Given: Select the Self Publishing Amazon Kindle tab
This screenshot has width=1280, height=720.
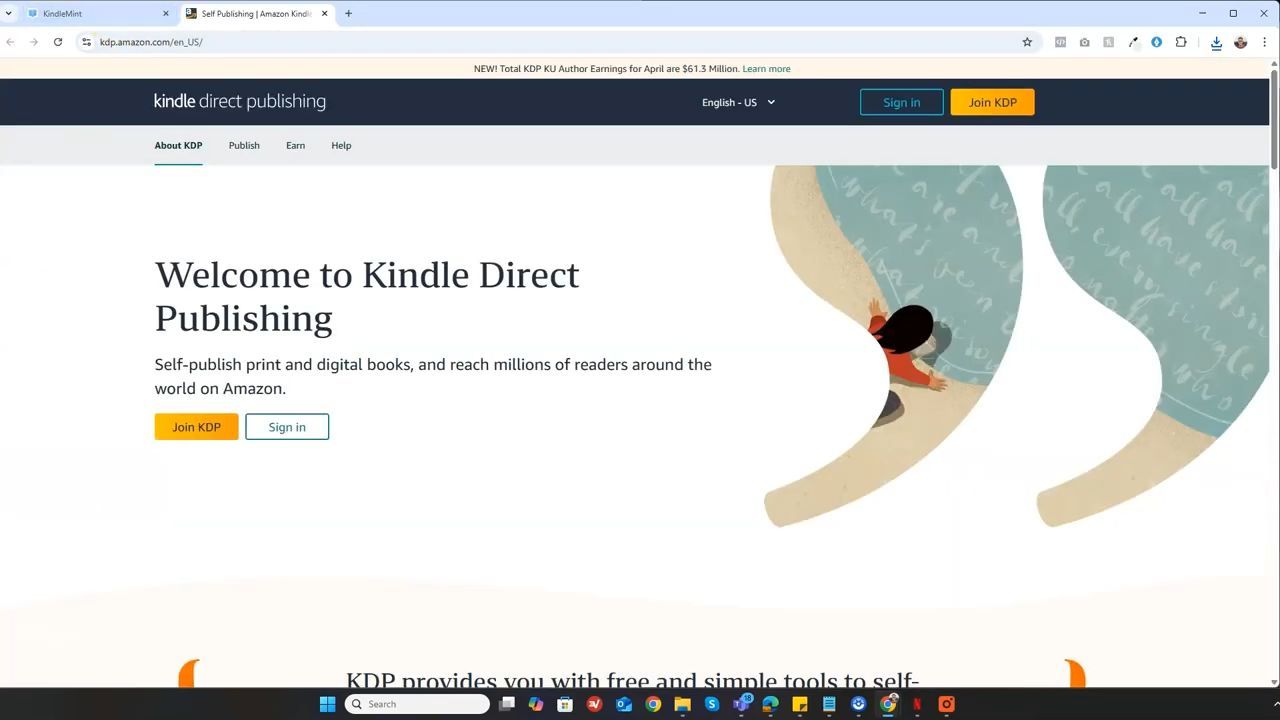Looking at the screenshot, I should (x=258, y=14).
